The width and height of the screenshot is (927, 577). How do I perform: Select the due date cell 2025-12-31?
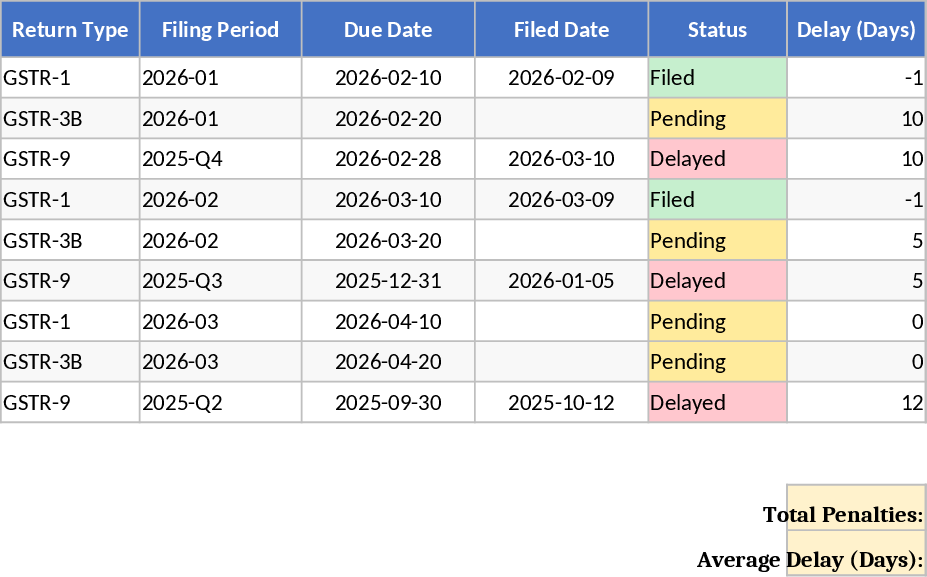388,281
